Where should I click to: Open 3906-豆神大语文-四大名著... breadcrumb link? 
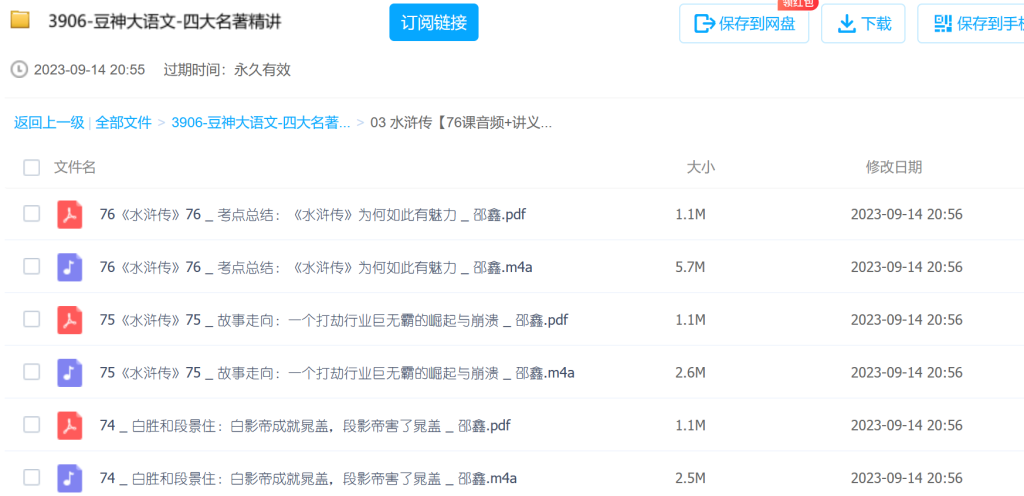261,122
